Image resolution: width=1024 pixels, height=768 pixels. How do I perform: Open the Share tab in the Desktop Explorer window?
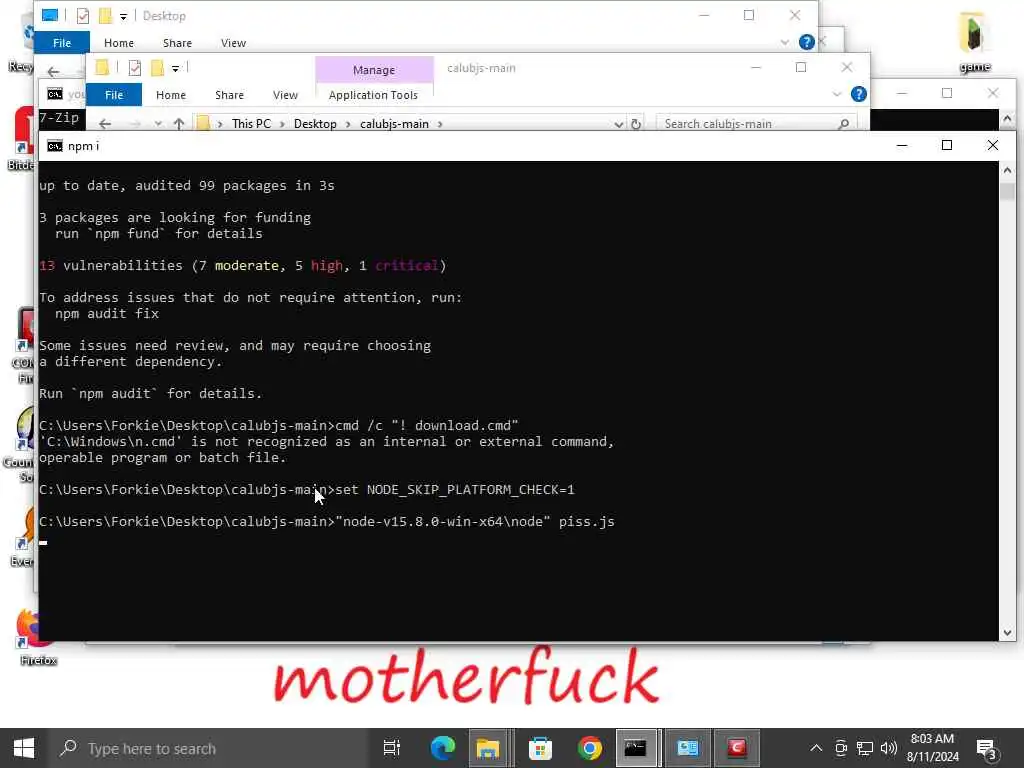178,42
